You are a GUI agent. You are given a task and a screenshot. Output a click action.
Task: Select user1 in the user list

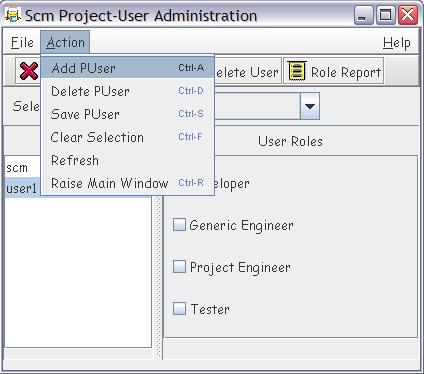(x=23, y=188)
